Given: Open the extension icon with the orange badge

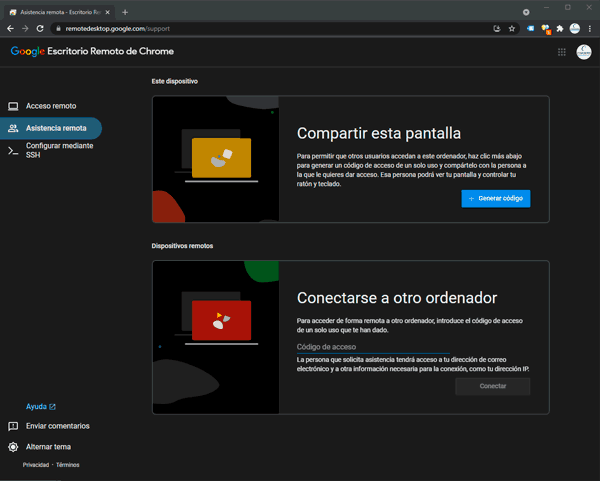Looking at the screenshot, I should click(x=546, y=29).
